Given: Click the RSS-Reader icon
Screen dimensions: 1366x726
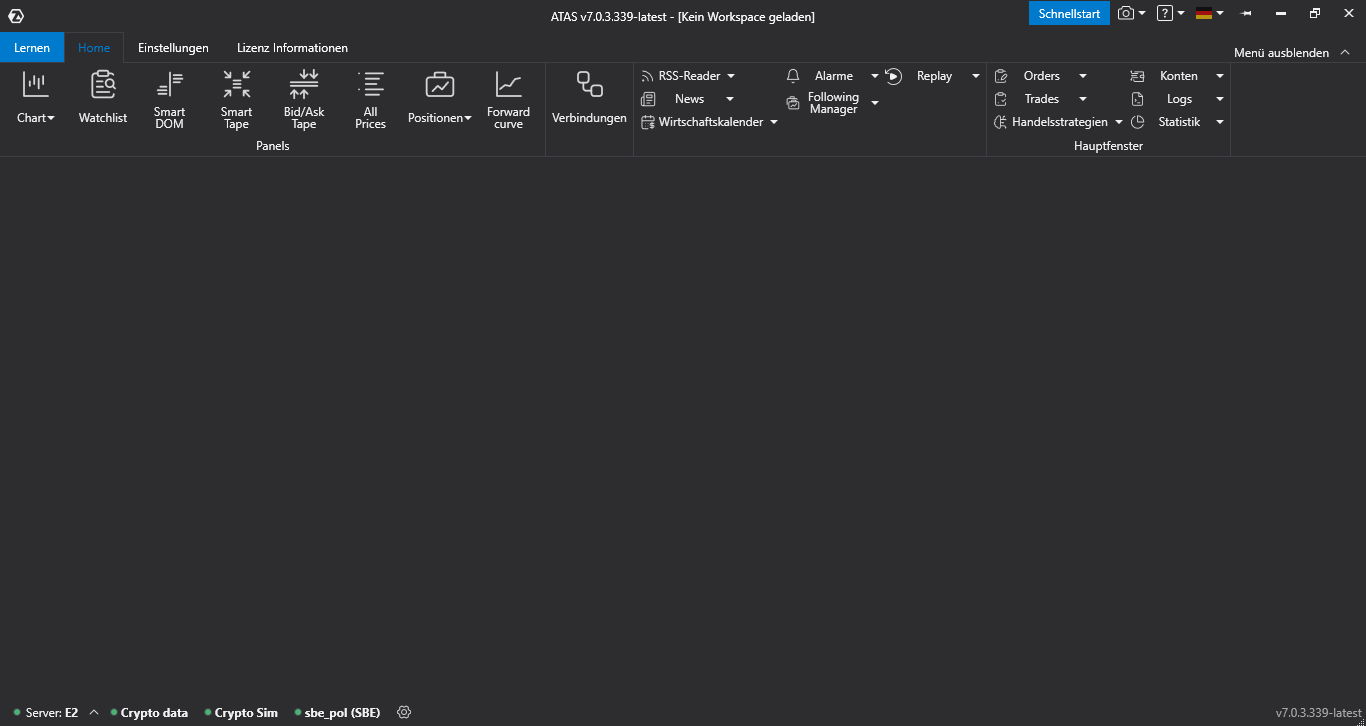Looking at the screenshot, I should 648,76.
